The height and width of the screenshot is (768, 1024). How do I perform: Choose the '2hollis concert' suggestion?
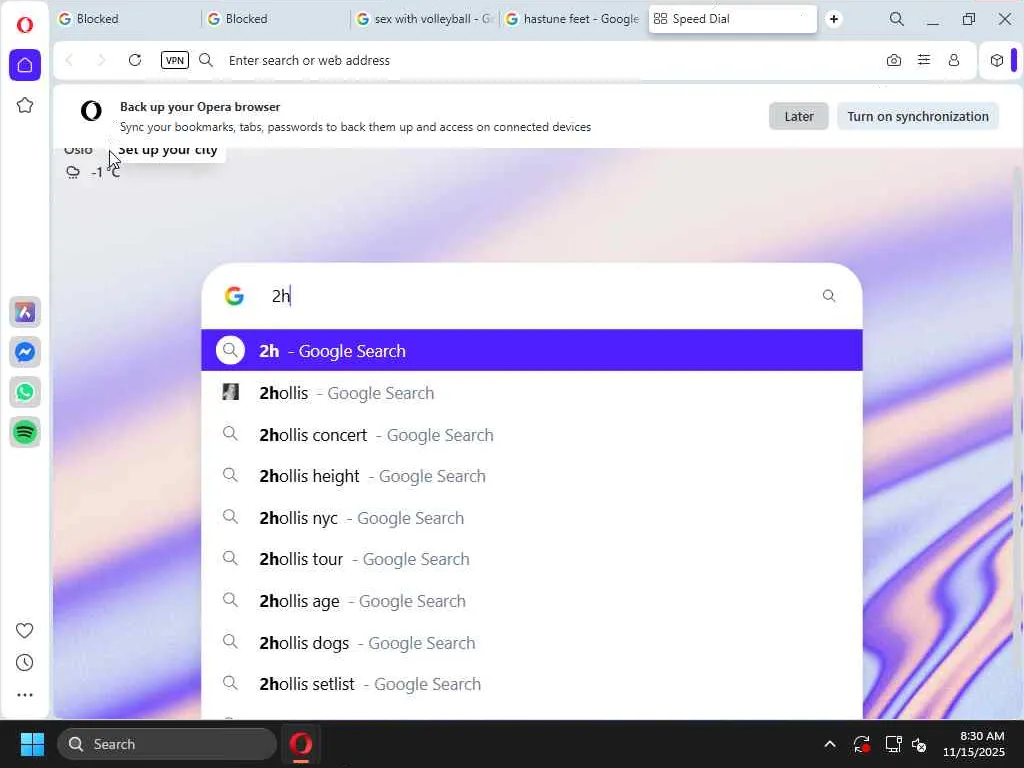click(x=532, y=435)
